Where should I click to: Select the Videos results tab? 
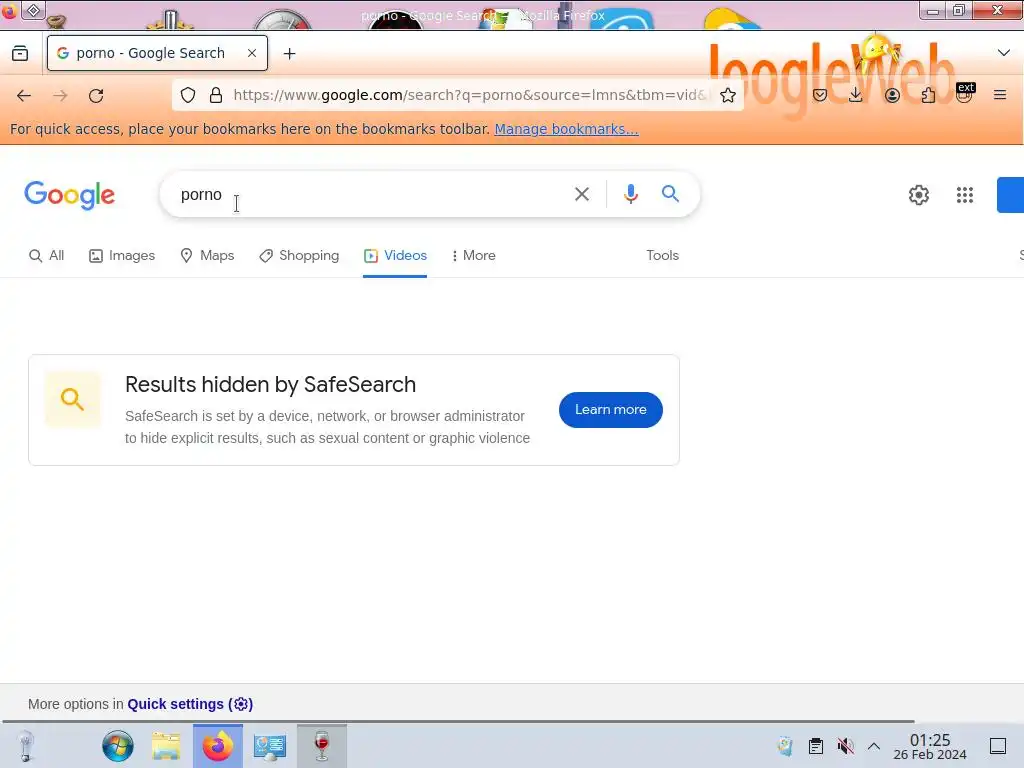(395, 255)
